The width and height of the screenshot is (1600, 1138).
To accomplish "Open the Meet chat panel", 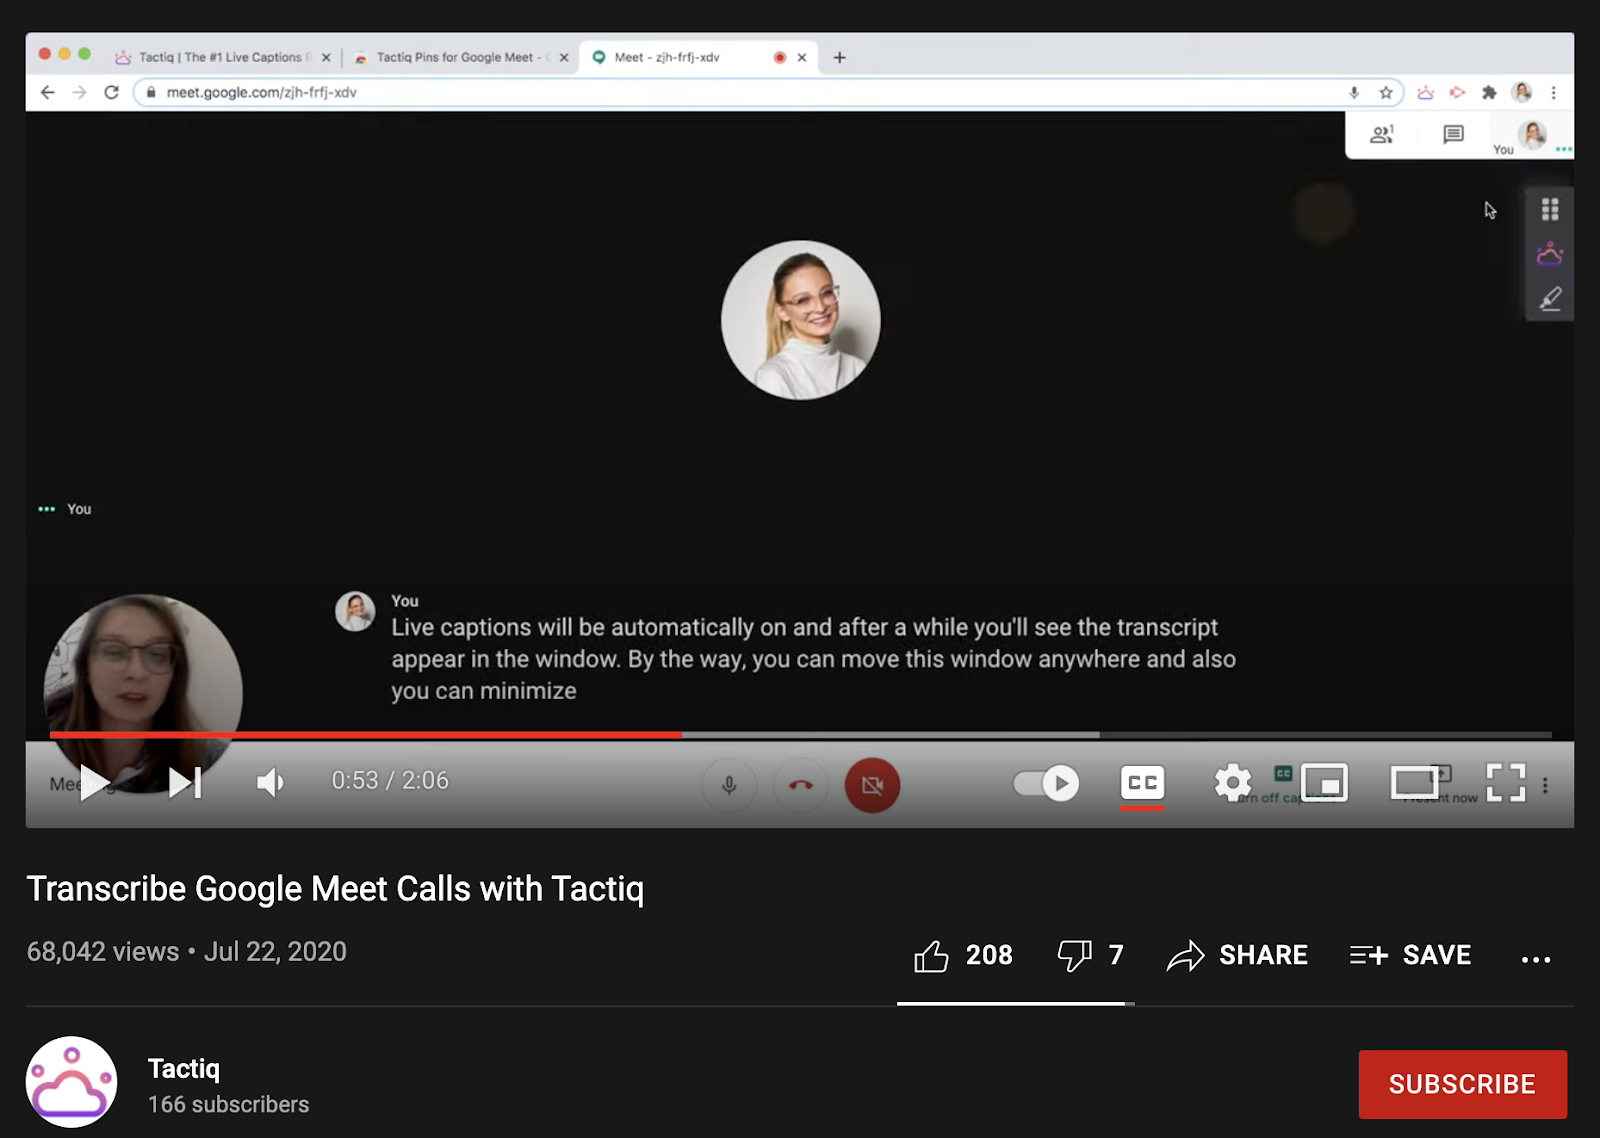I will point(1454,134).
